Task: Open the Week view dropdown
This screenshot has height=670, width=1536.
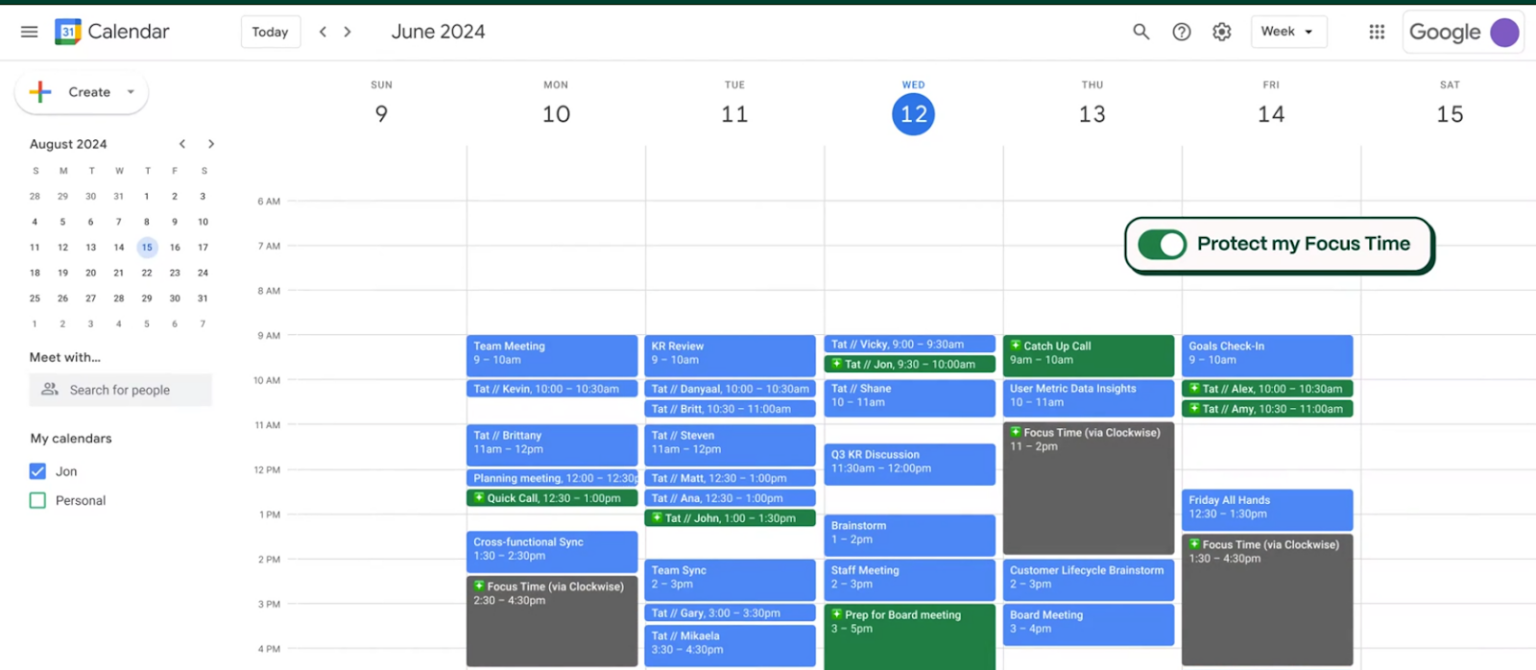Action: [1288, 31]
